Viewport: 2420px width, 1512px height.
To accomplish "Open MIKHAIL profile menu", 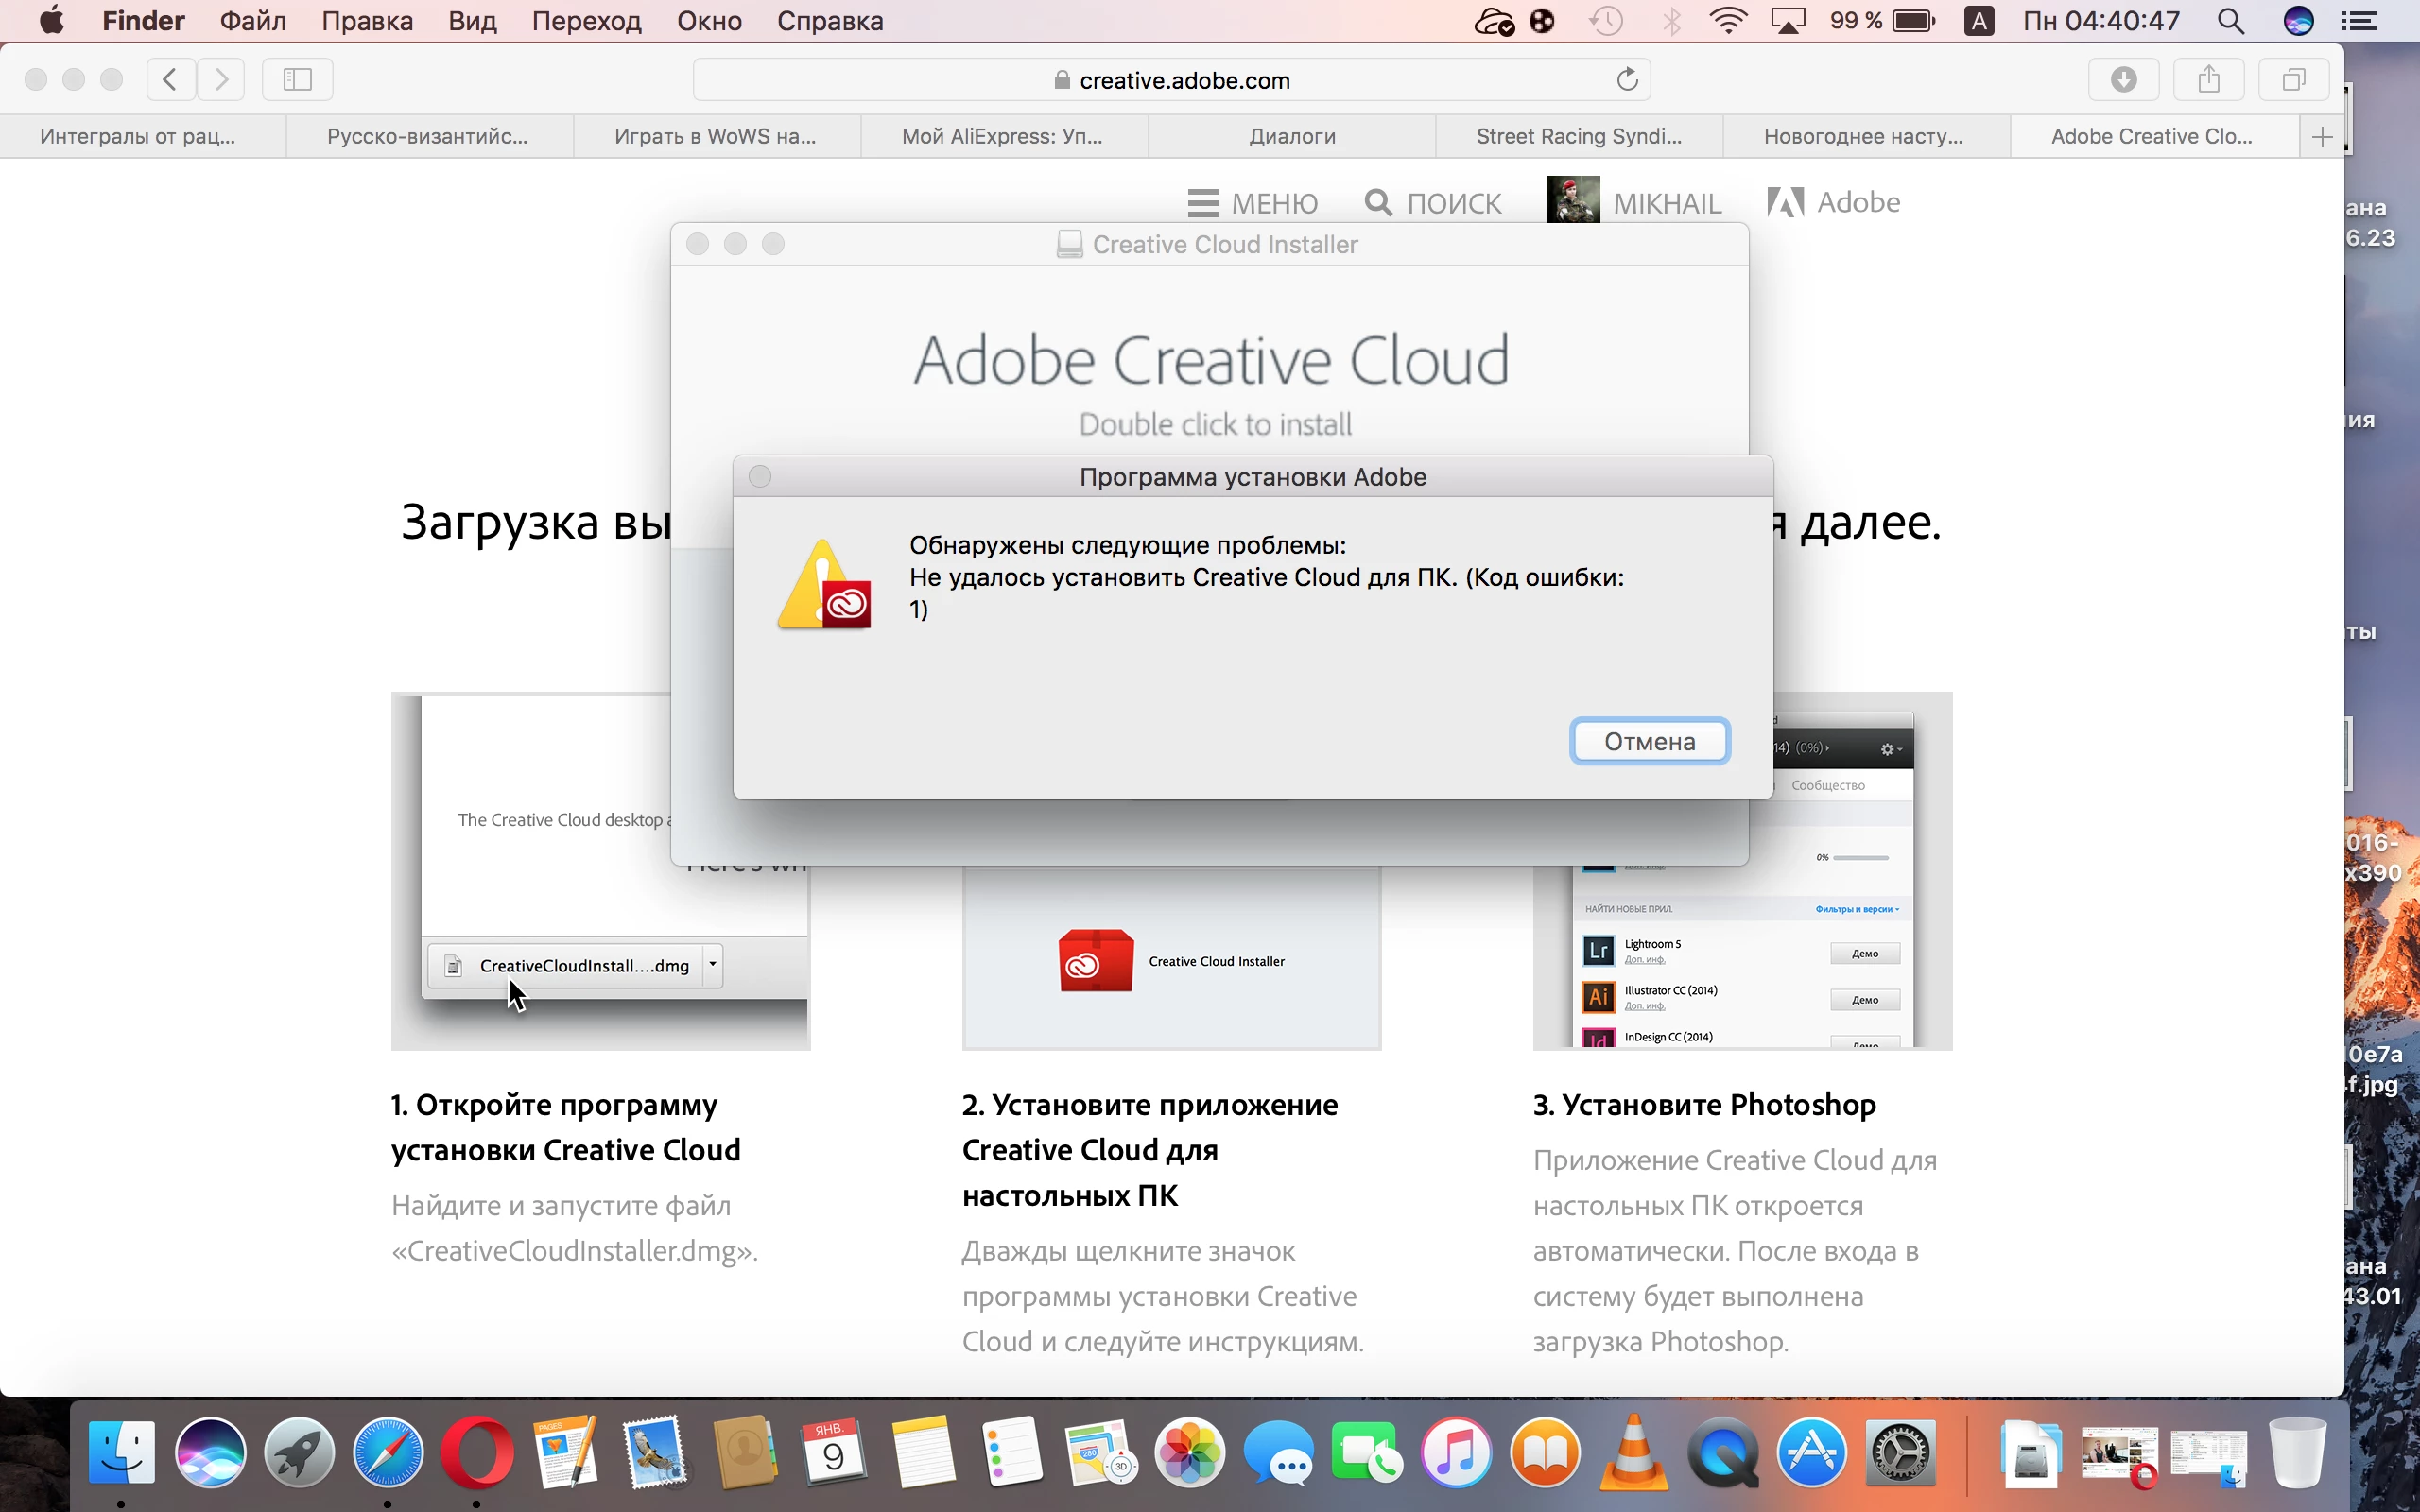I will 1634,203.
